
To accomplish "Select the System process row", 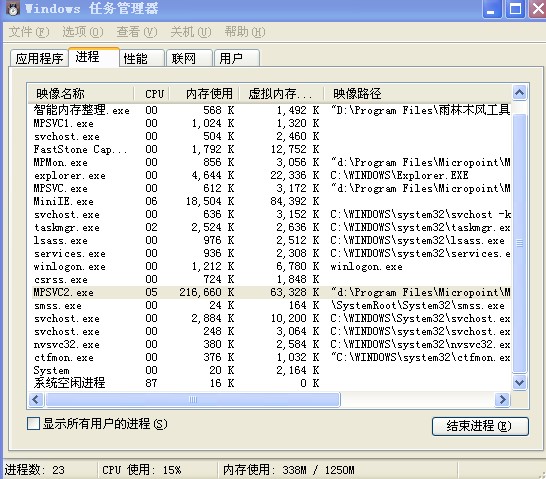I will (x=272, y=370).
